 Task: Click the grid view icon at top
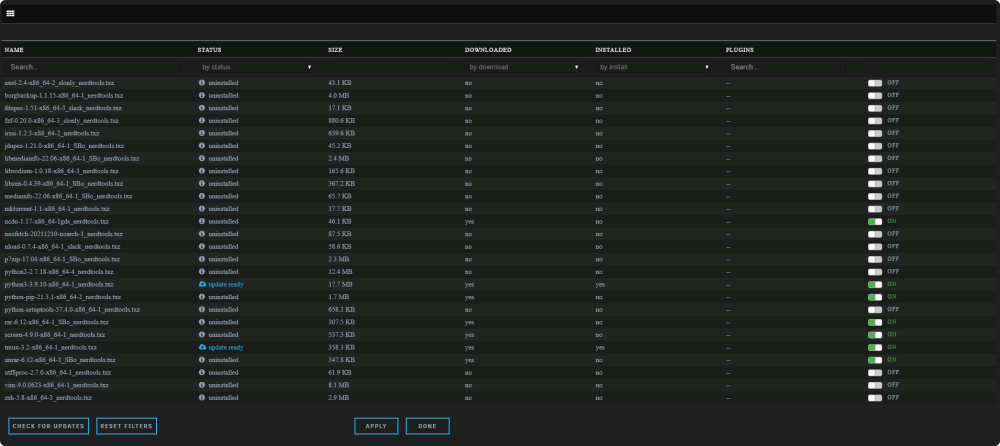coord(10,13)
